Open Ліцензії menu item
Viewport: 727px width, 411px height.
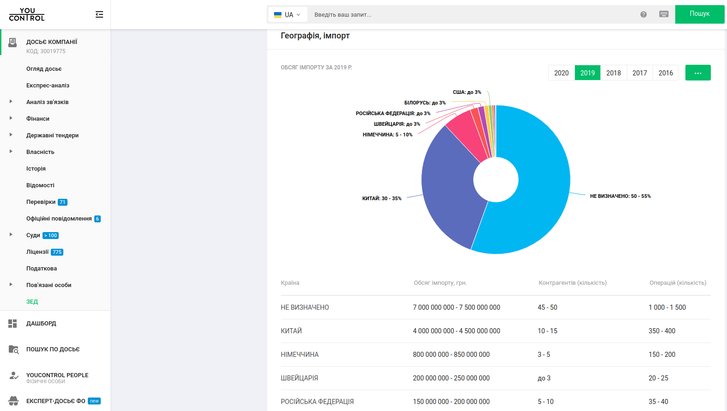38,252
